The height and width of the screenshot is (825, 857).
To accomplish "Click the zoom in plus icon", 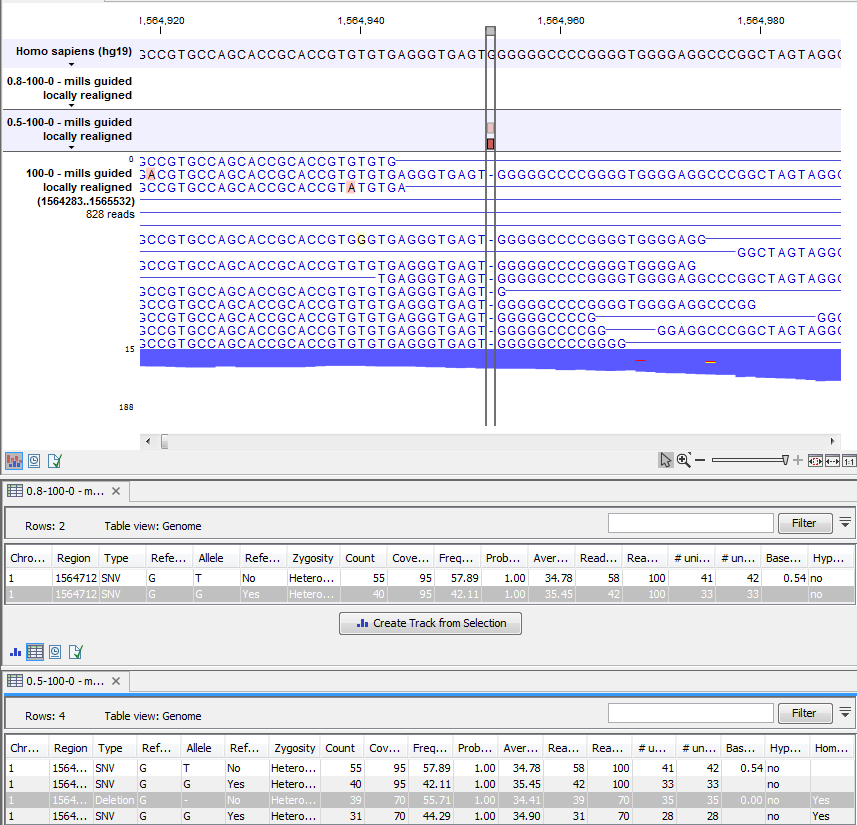I will 798,460.
